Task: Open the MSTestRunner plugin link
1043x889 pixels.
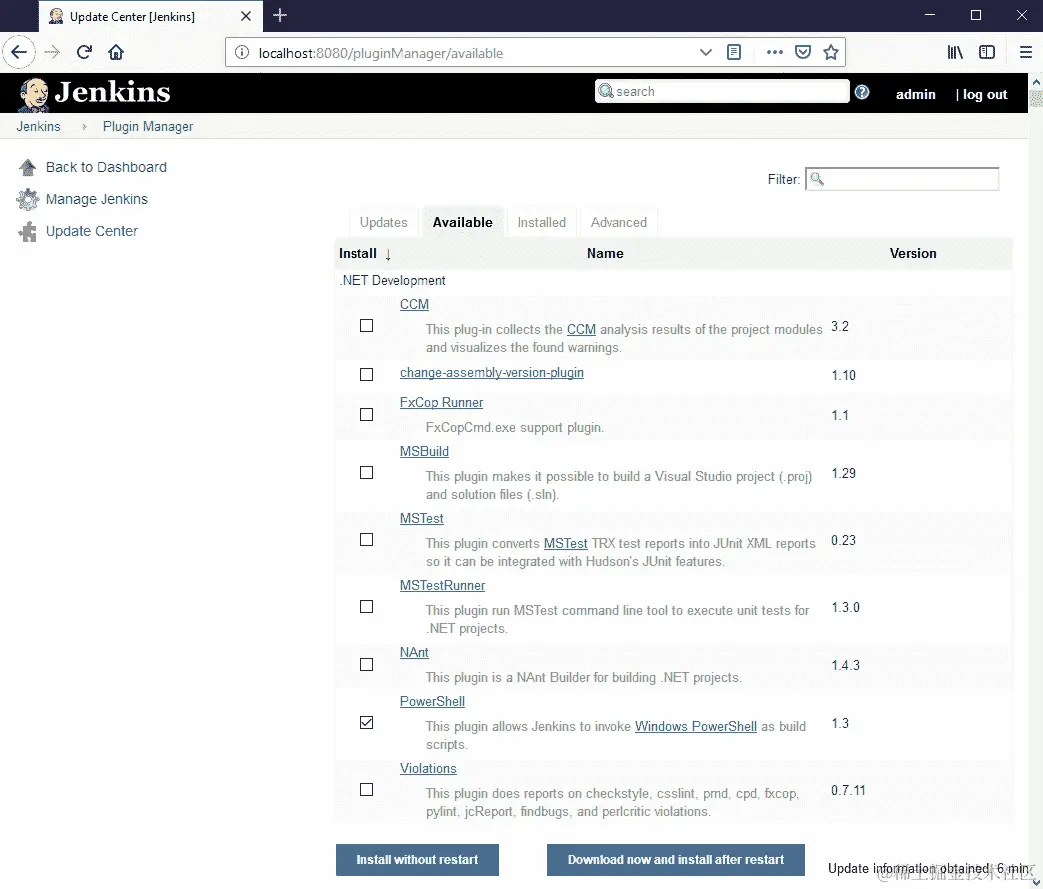Action: click(x=442, y=586)
